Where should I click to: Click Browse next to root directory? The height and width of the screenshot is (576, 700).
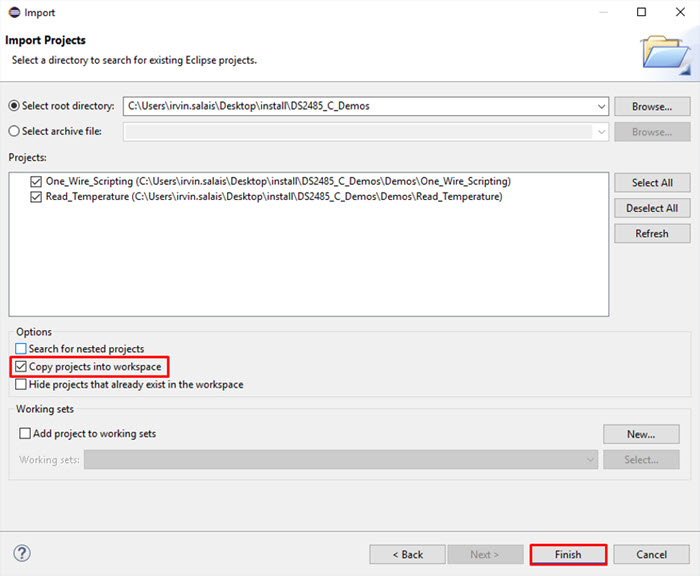click(x=652, y=106)
